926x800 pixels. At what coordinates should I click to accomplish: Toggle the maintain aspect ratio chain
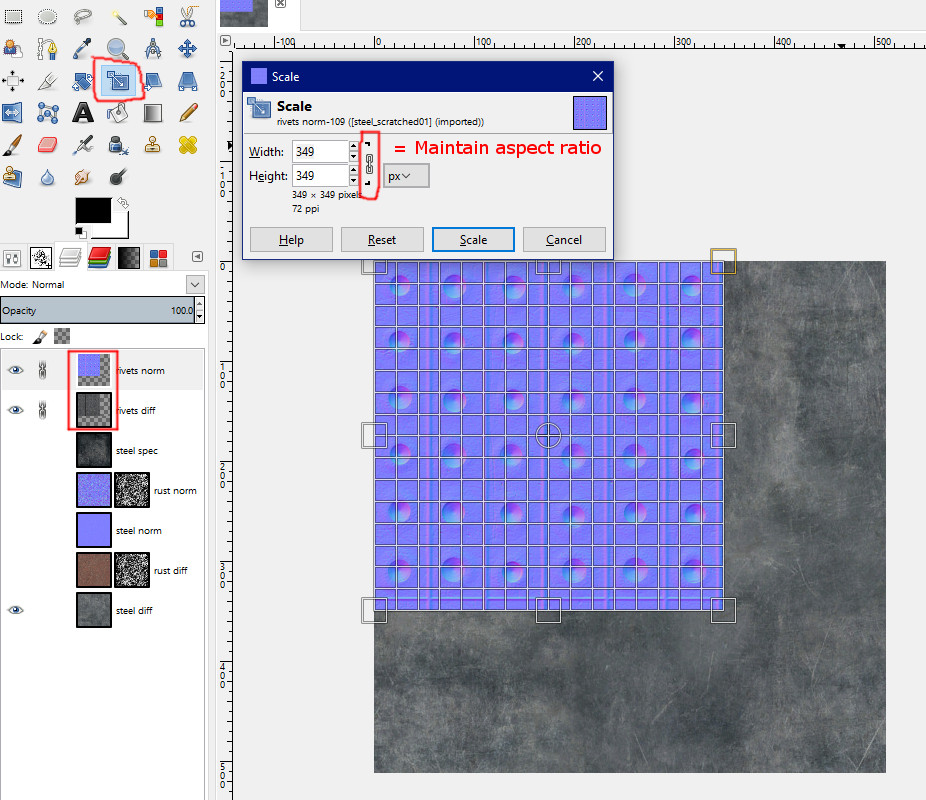368,163
